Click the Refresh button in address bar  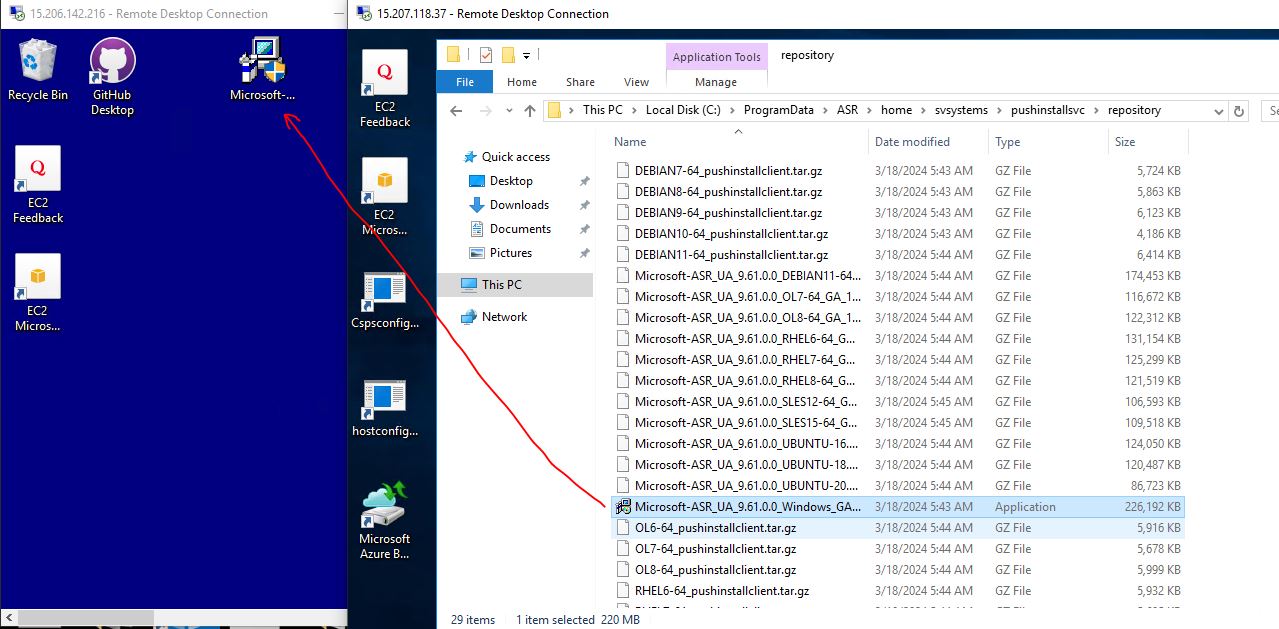[1240, 111]
